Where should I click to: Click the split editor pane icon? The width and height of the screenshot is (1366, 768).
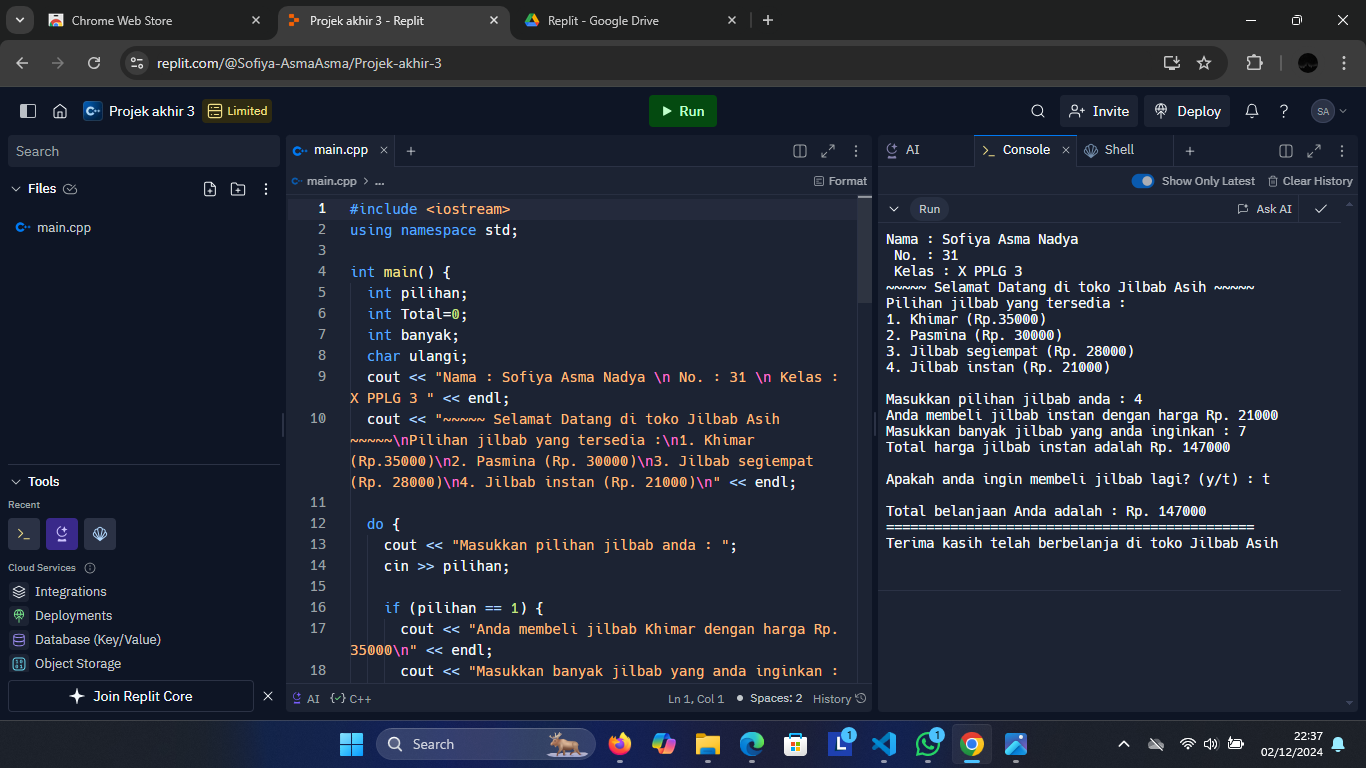tap(800, 151)
